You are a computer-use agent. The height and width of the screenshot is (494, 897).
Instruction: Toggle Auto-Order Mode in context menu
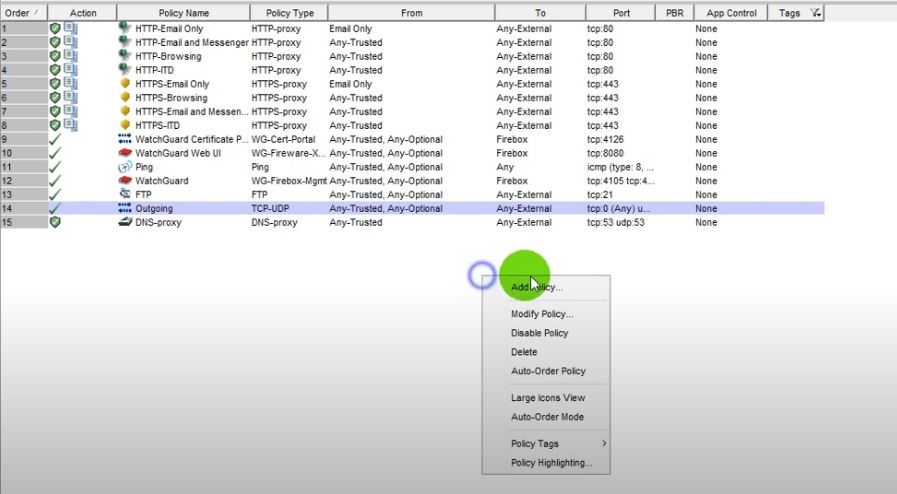click(547, 417)
